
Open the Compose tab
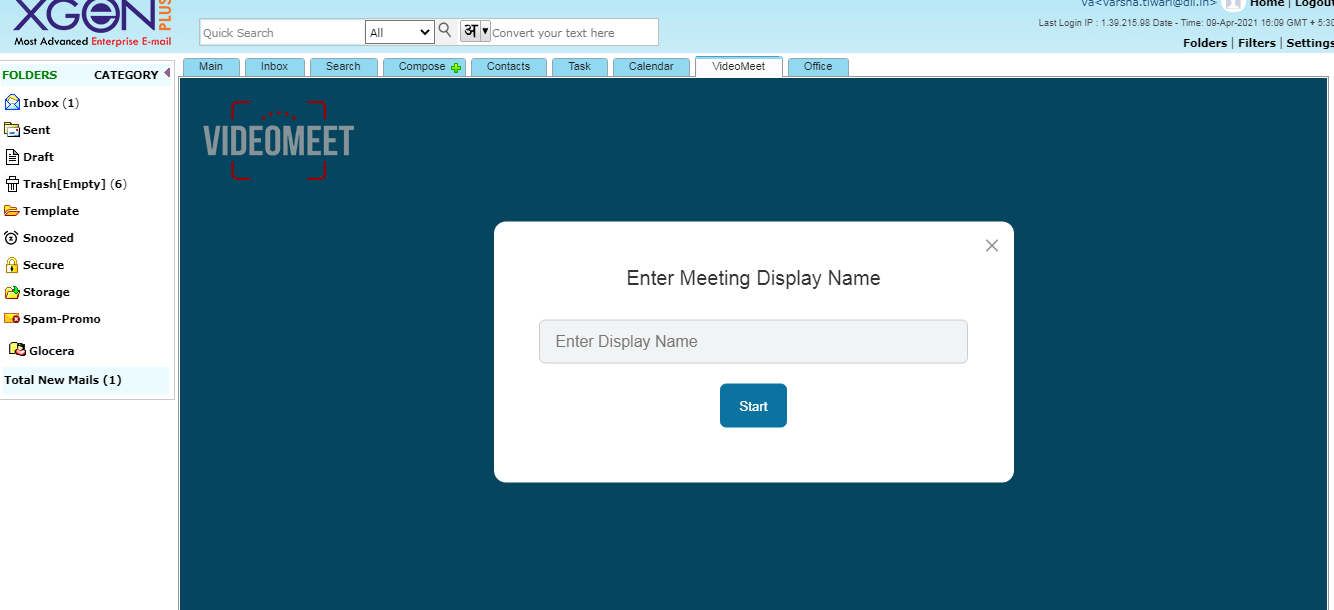pyautogui.click(x=424, y=67)
